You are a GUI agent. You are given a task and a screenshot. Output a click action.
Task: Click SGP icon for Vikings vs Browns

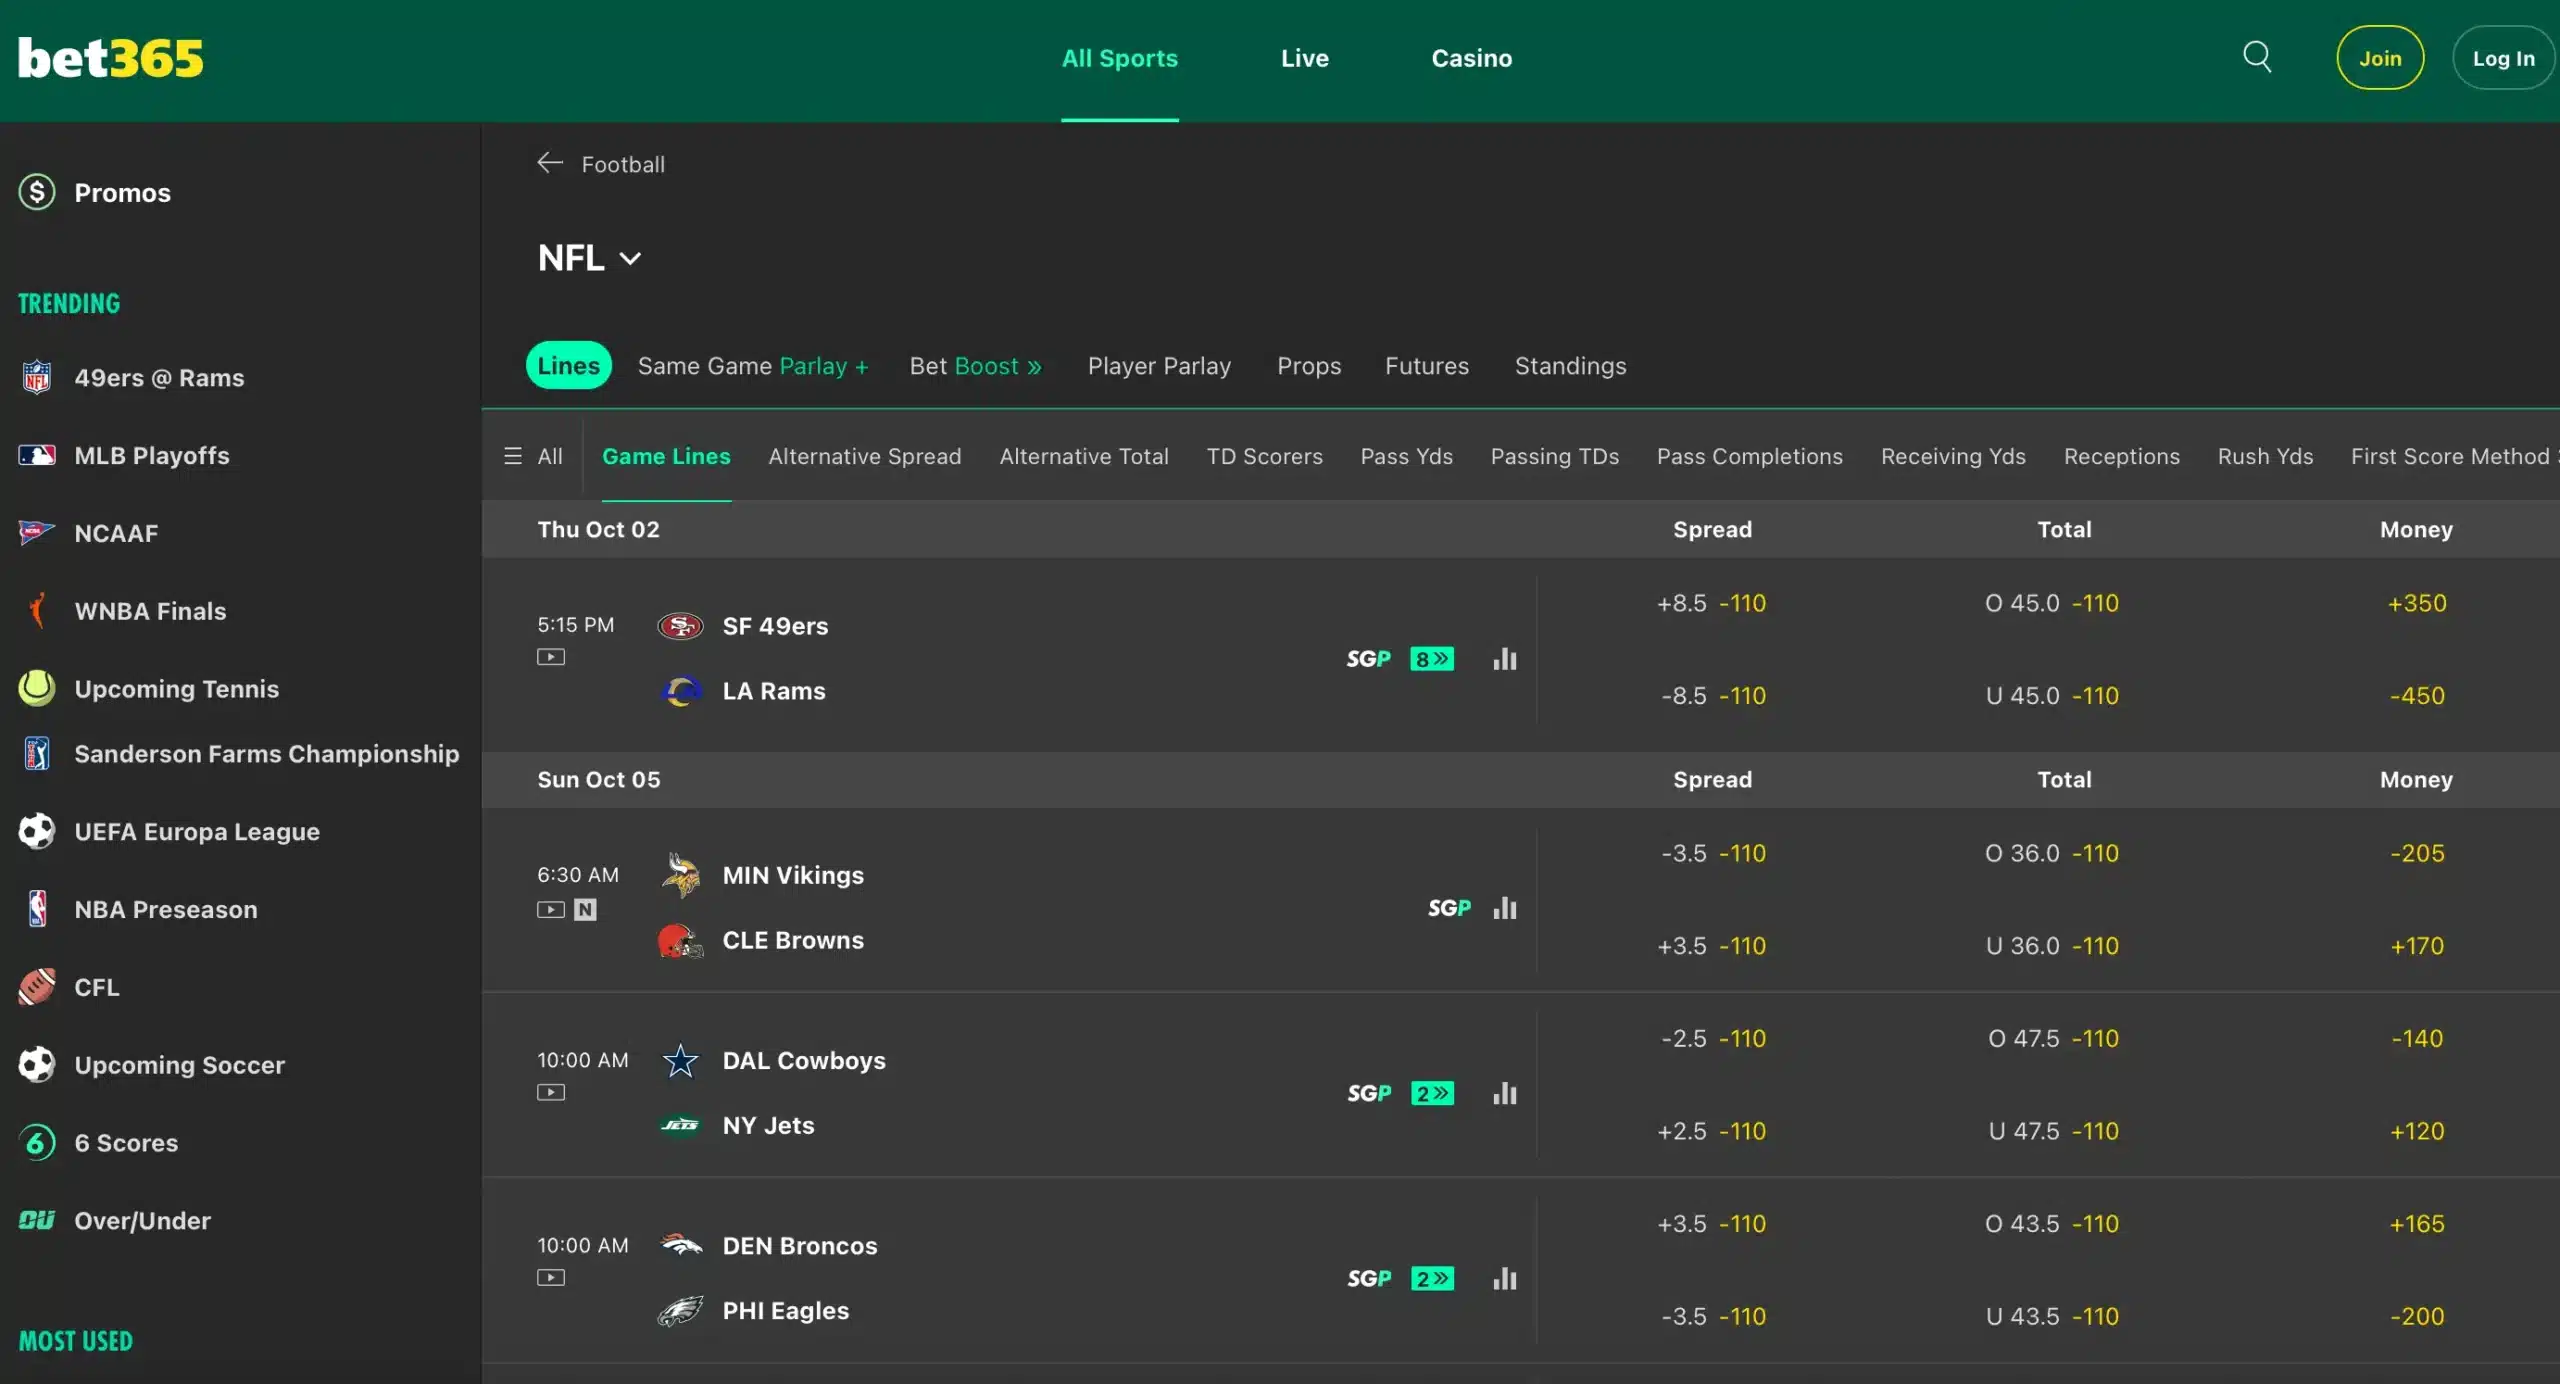pos(1449,908)
